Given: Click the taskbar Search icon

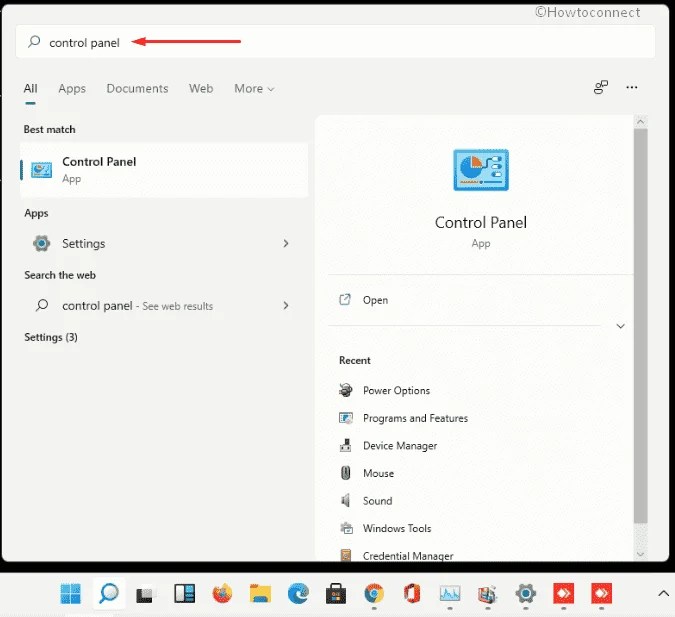Looking at the screenshot, I should (108, 594).
